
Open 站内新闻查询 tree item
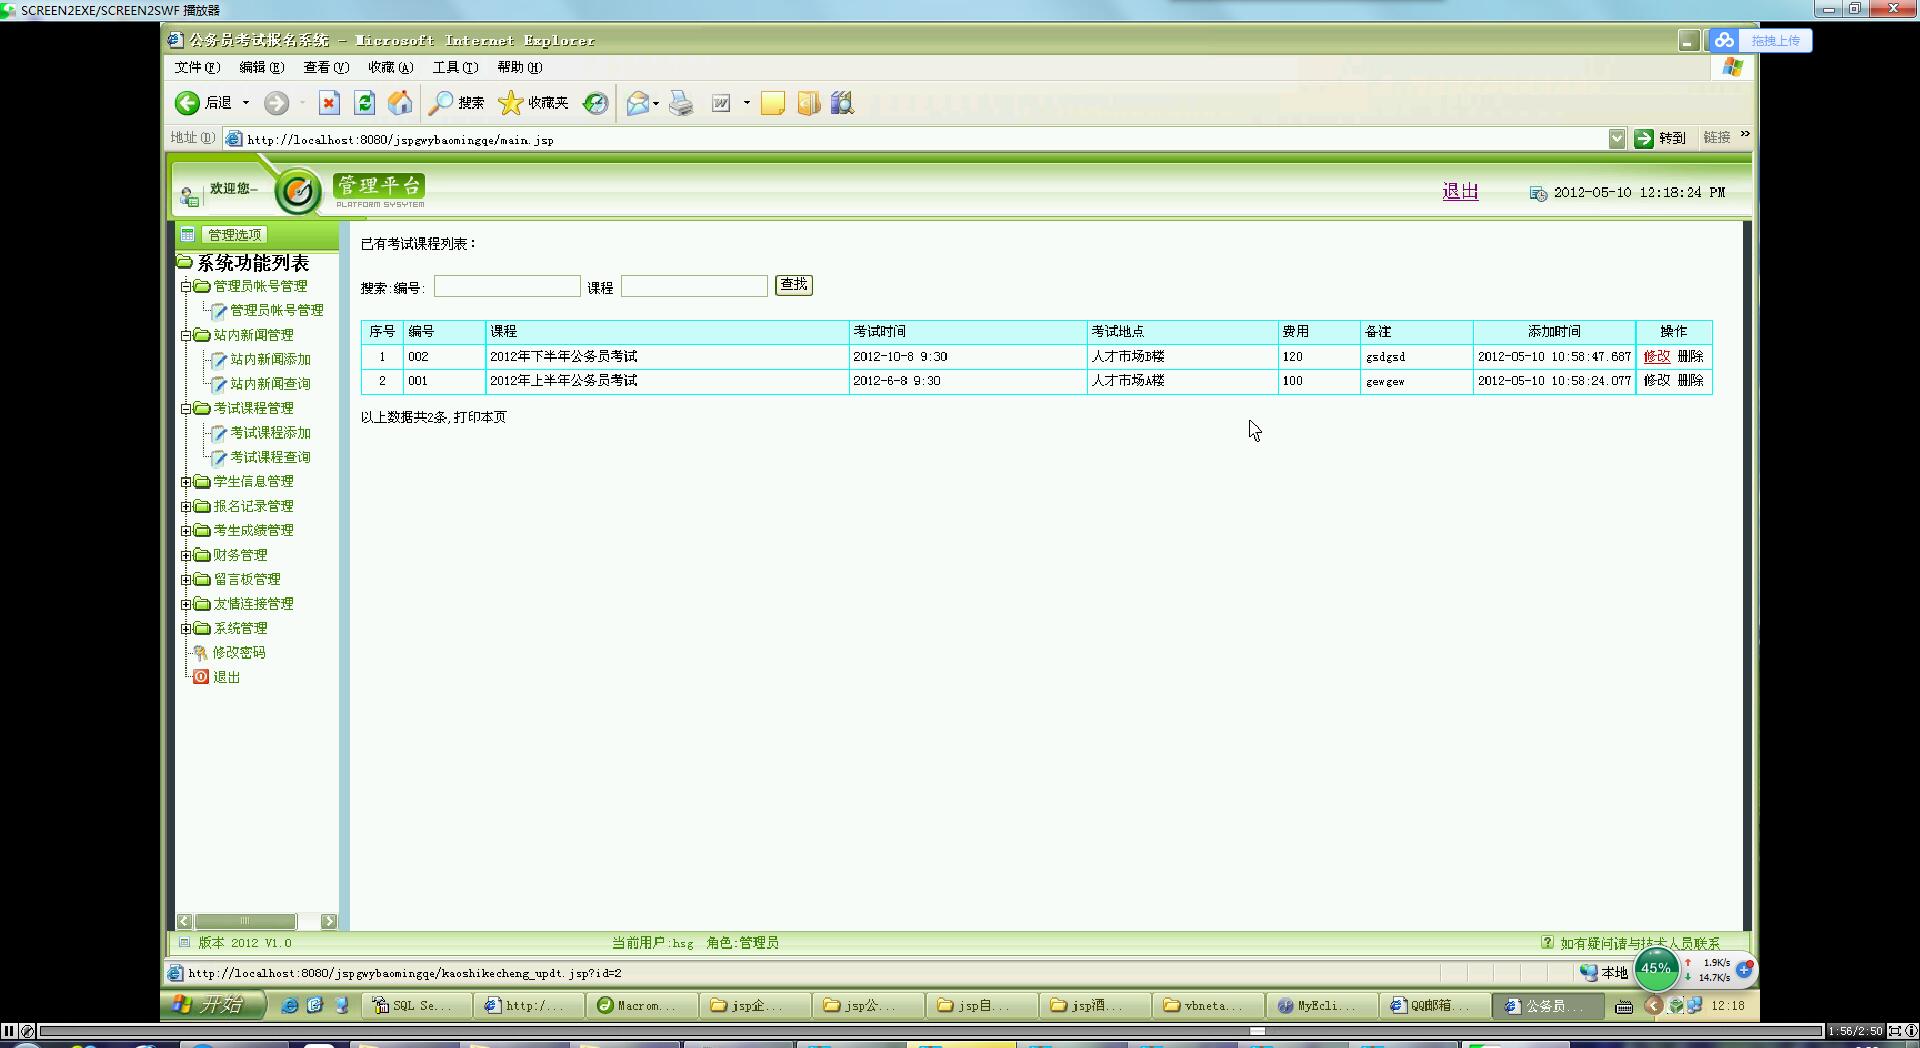[x=270, y=384]
